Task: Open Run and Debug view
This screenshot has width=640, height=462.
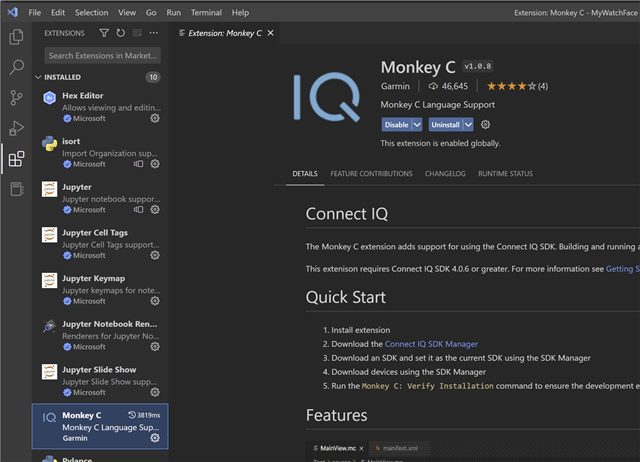Action: click(x=16, y=128)
